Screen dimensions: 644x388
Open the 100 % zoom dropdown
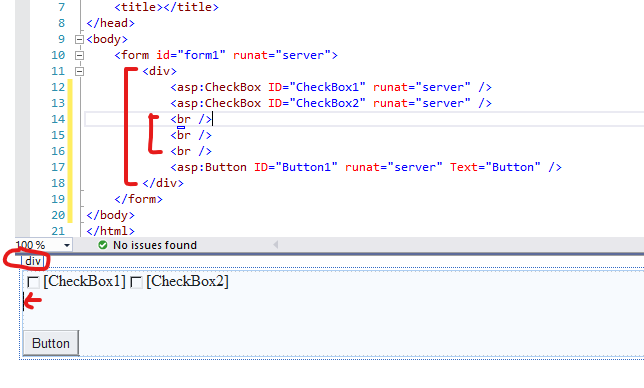(67, 246)
